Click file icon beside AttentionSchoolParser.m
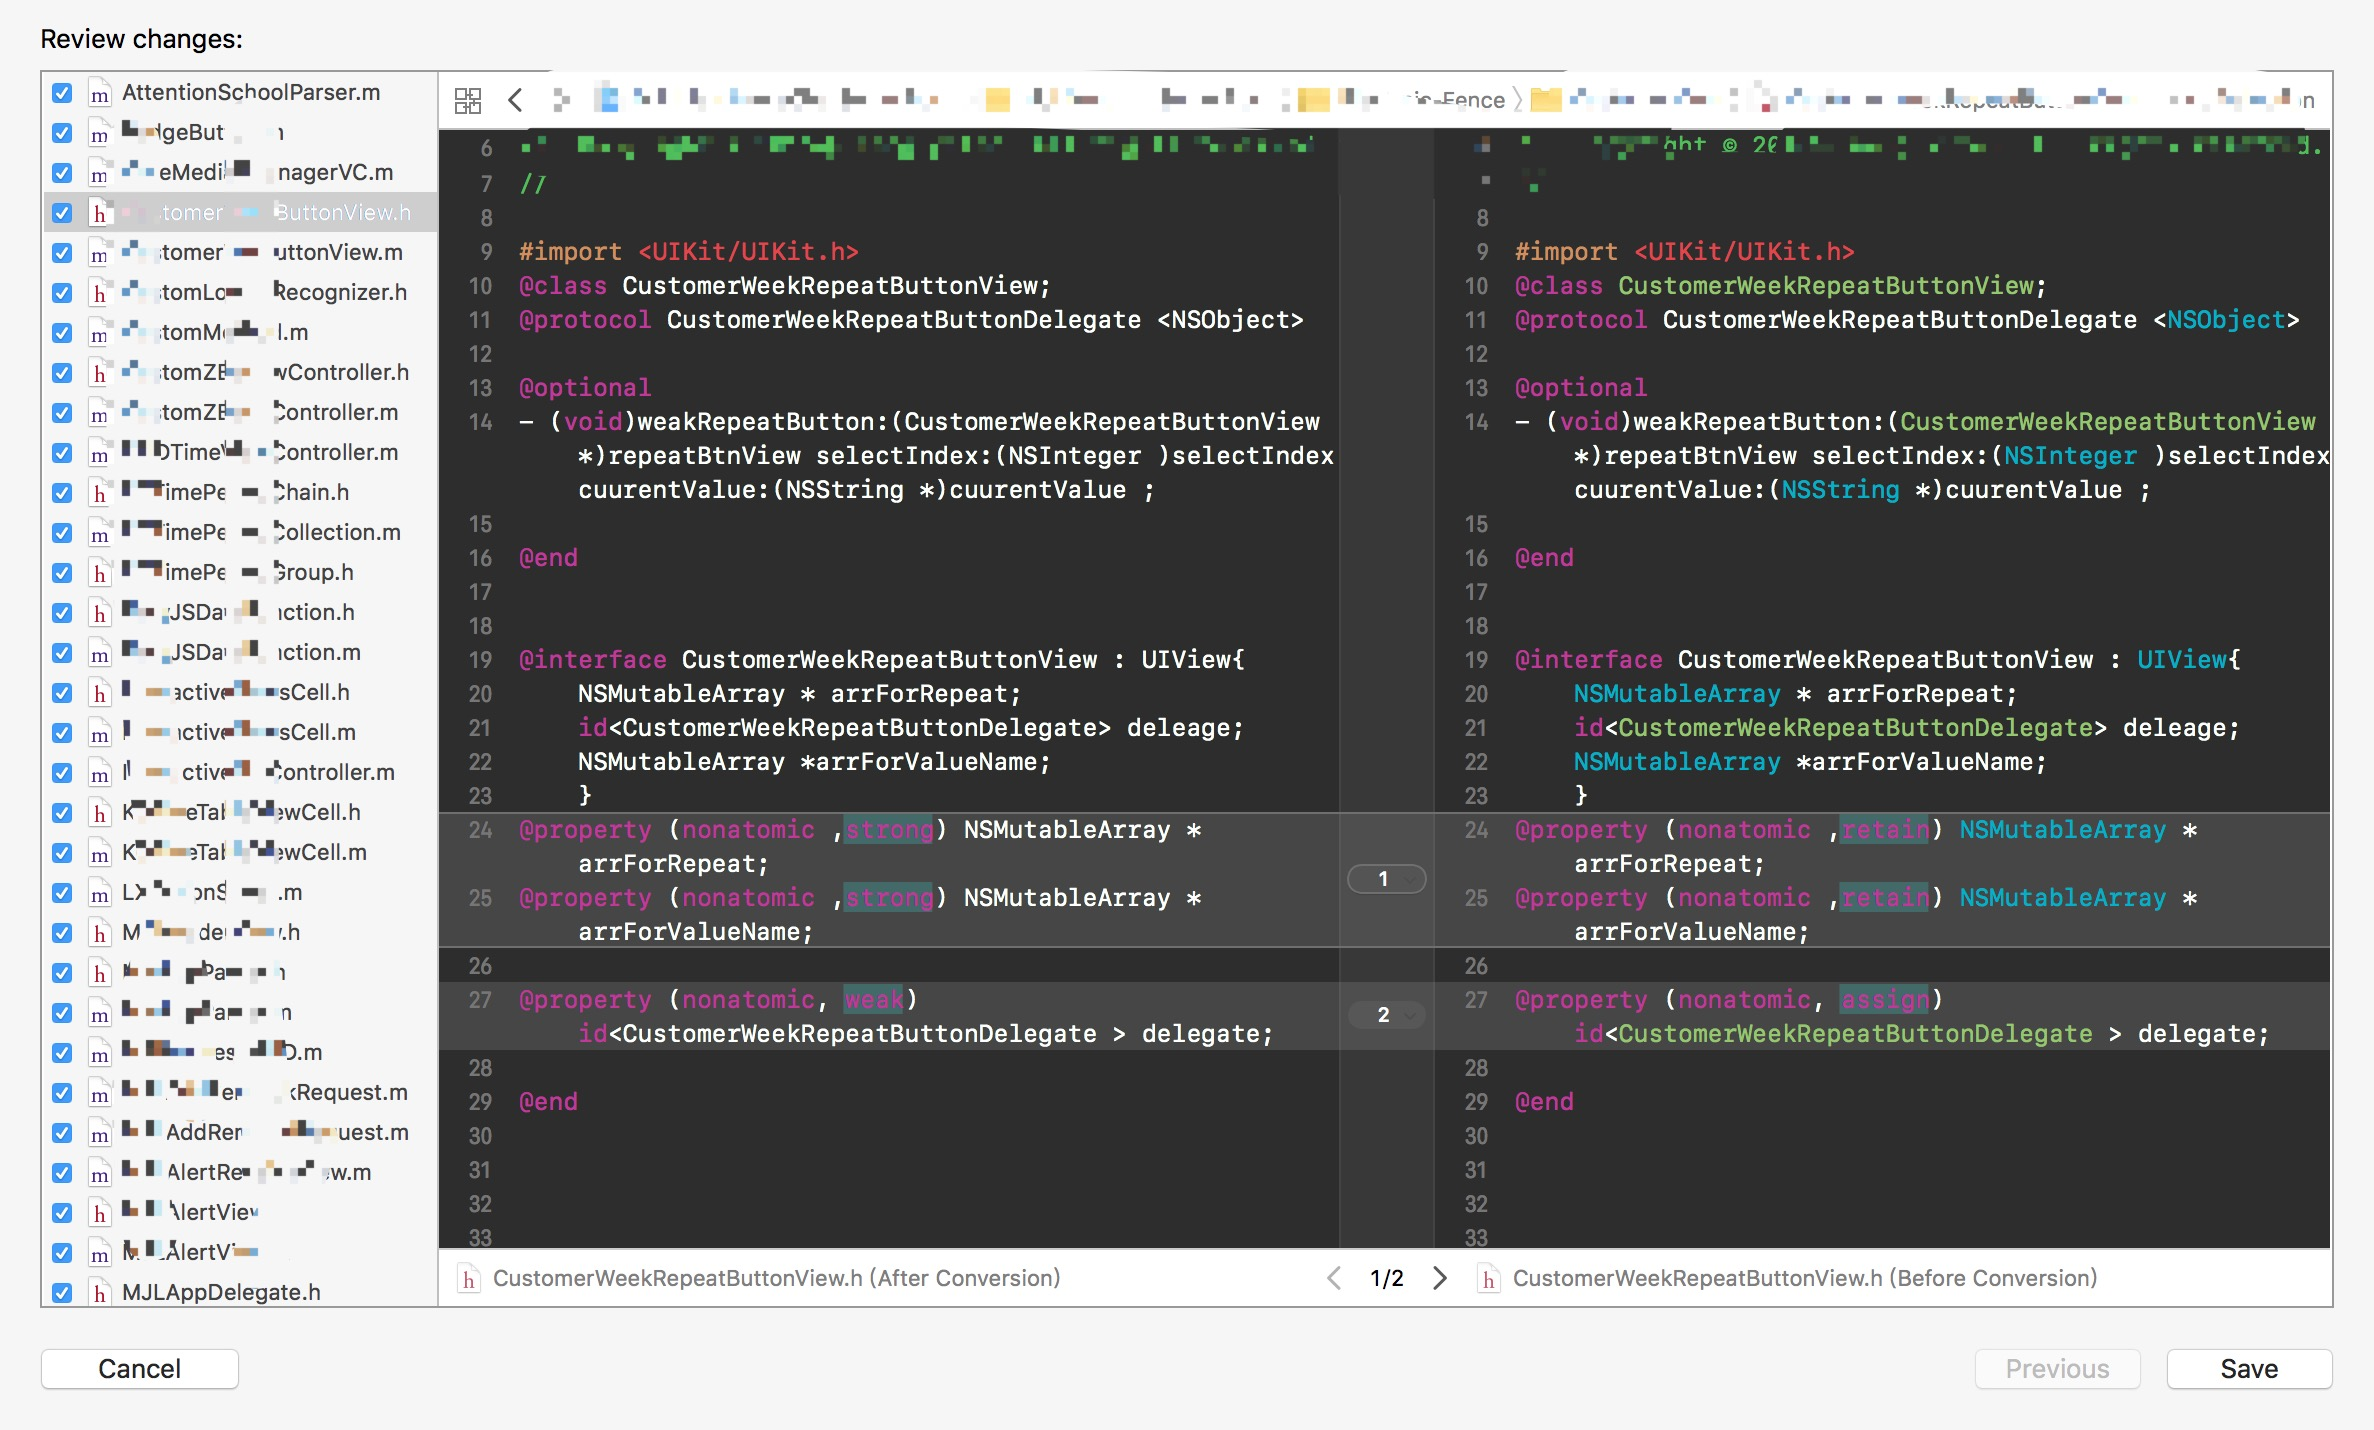This screenshot has height=1430, width=2374. 99,94
